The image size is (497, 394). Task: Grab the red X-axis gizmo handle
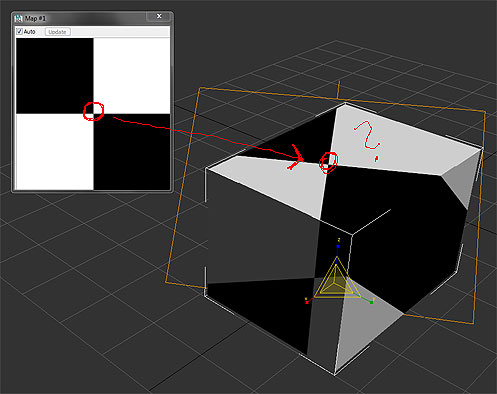(307, 302)
